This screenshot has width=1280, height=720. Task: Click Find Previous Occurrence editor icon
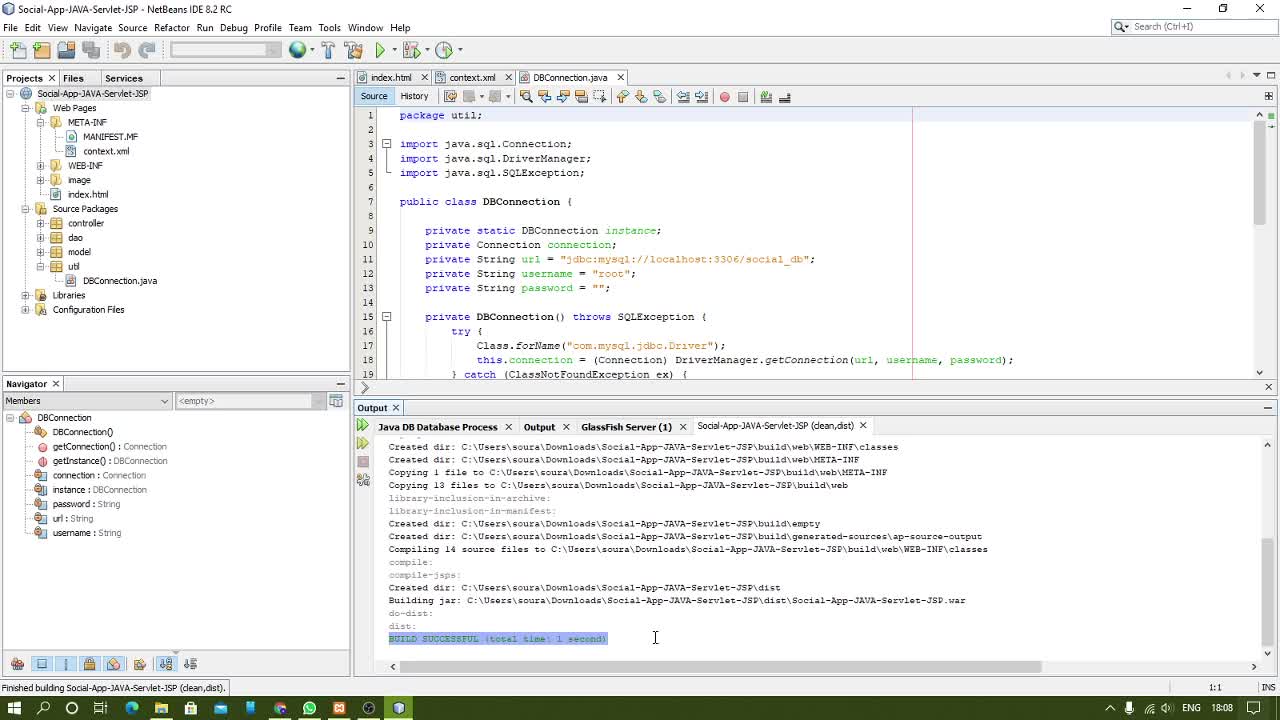pyautogui.click(x=544, y=97)
